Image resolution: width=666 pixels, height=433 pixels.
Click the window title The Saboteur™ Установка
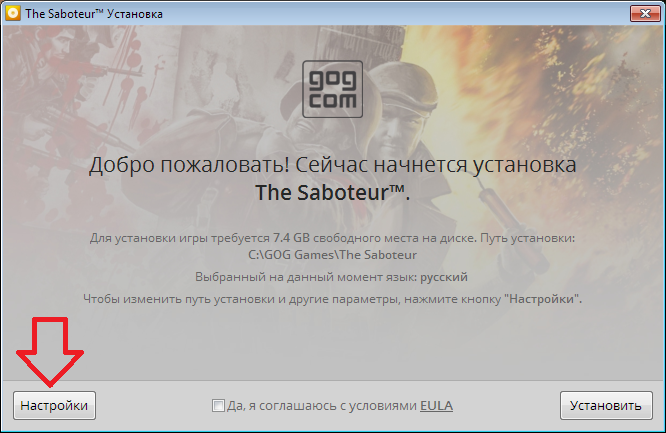coord(94,14)
